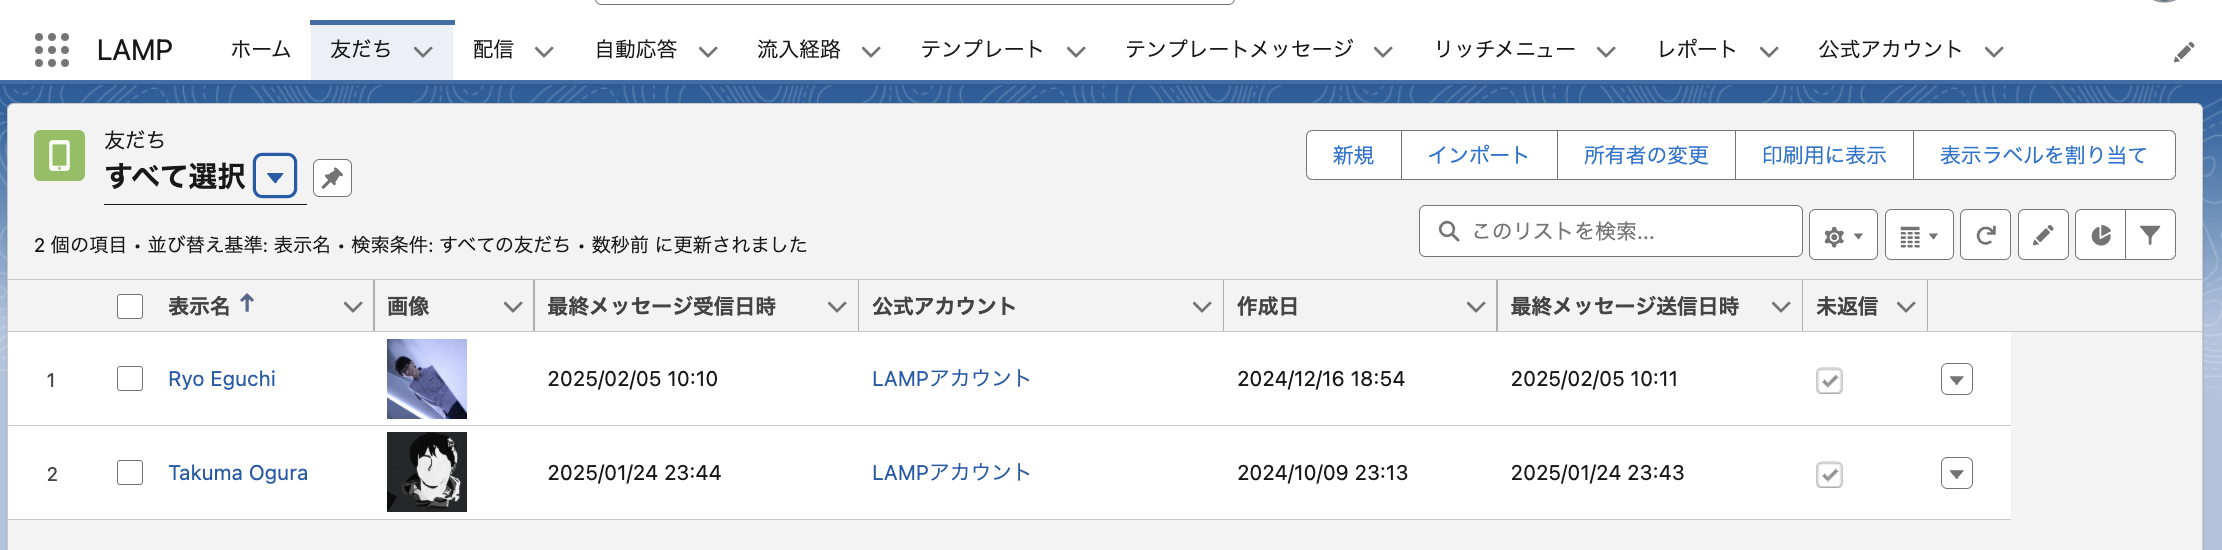The image size is (2222, 550).
Task: Open the table display-as icon menu
Action: [1918, 236]
